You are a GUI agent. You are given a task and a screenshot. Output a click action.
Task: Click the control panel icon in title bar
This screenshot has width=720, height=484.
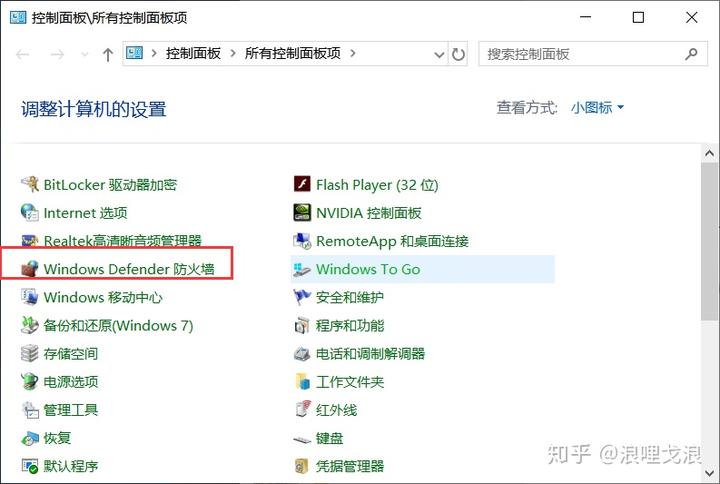pos(18,17)
